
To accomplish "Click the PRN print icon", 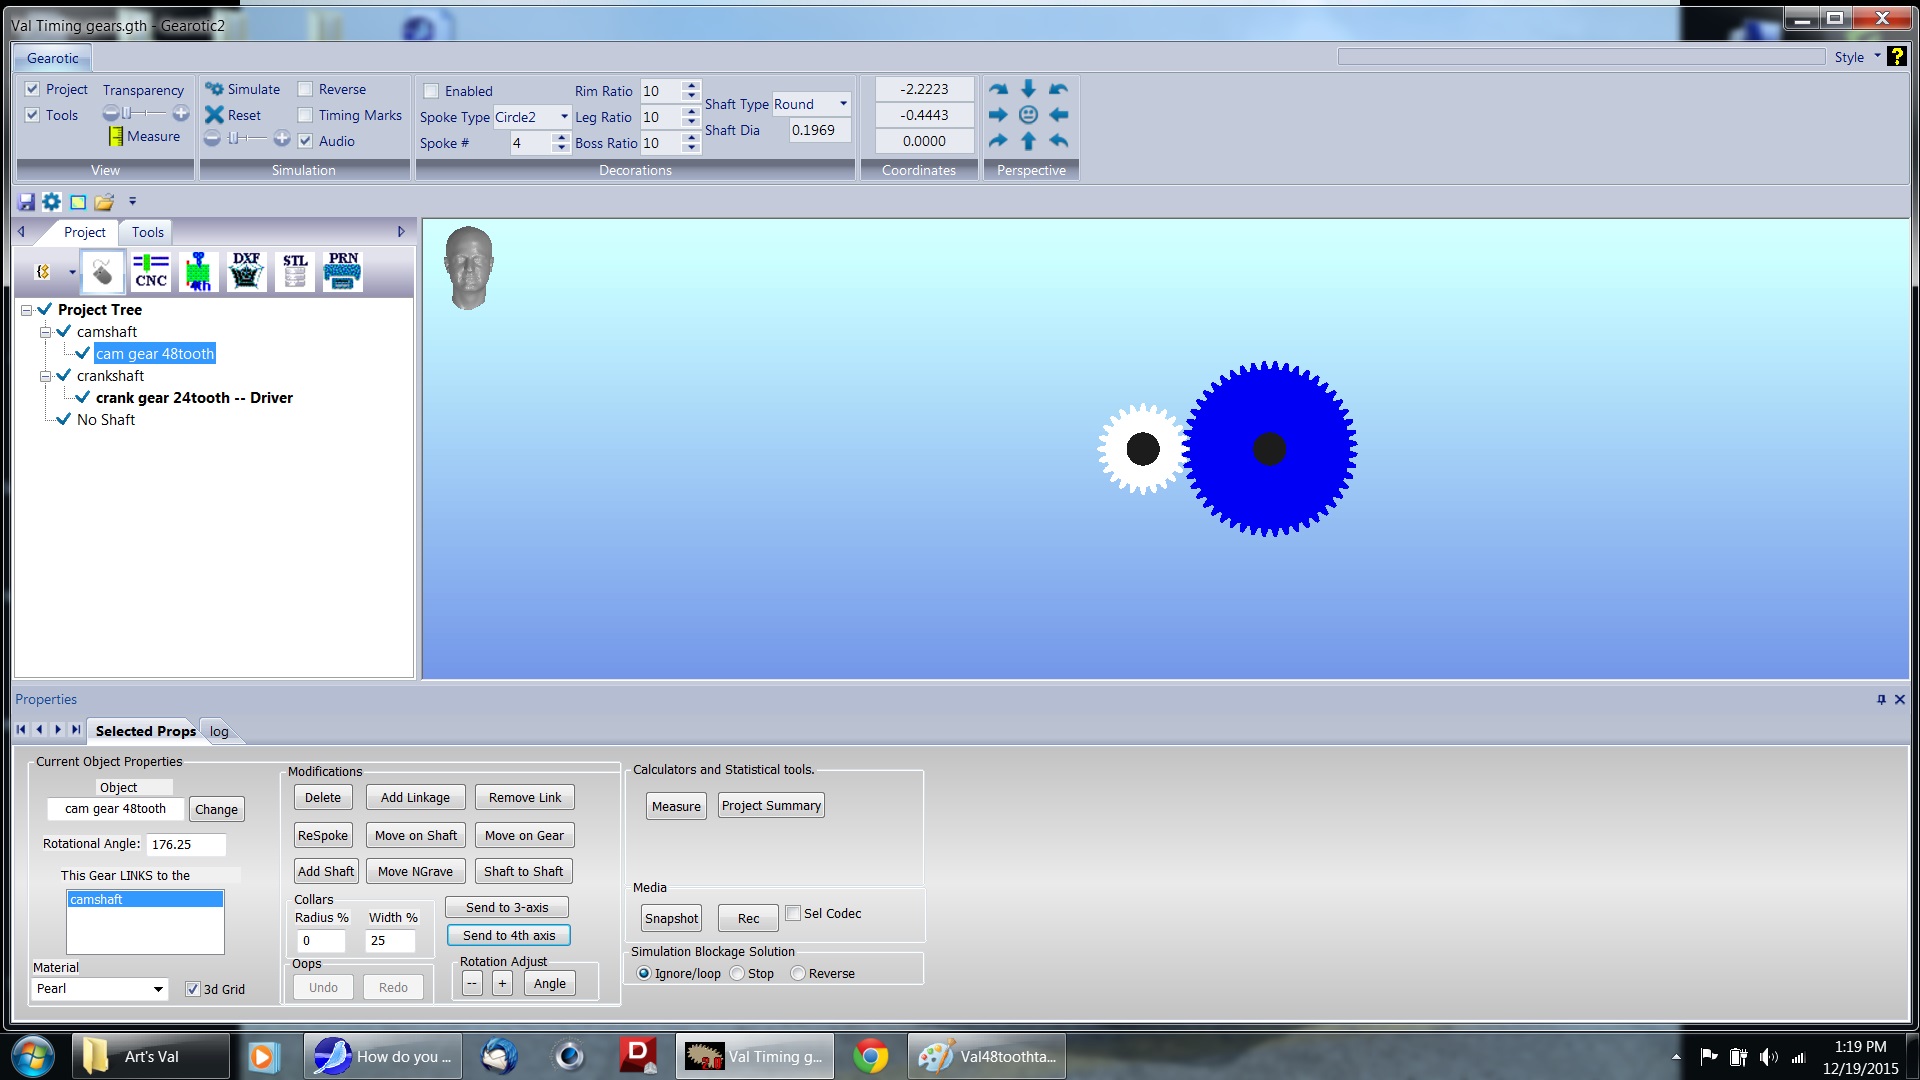I will (x=342, y=271).
